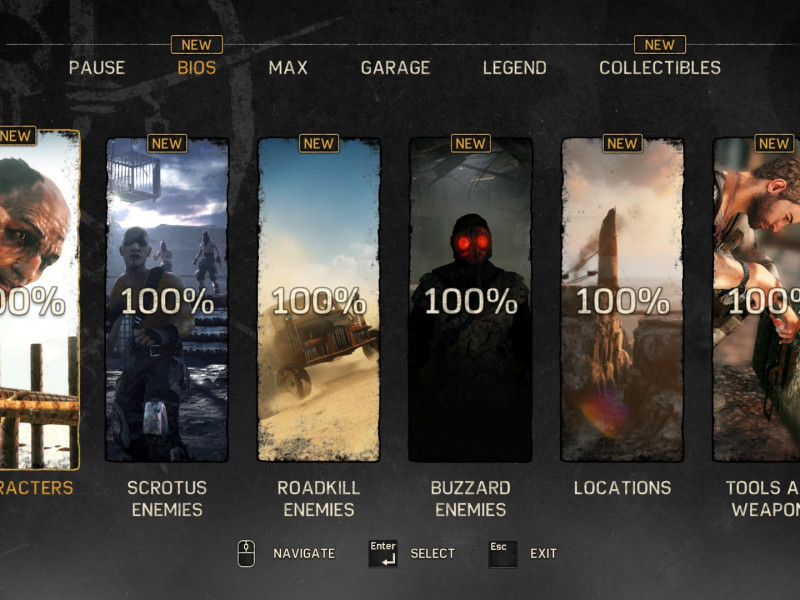This screenshot has width=800, height=600.
Task: Select the Scrotus Enemies bio card
Action: [167, 300]
